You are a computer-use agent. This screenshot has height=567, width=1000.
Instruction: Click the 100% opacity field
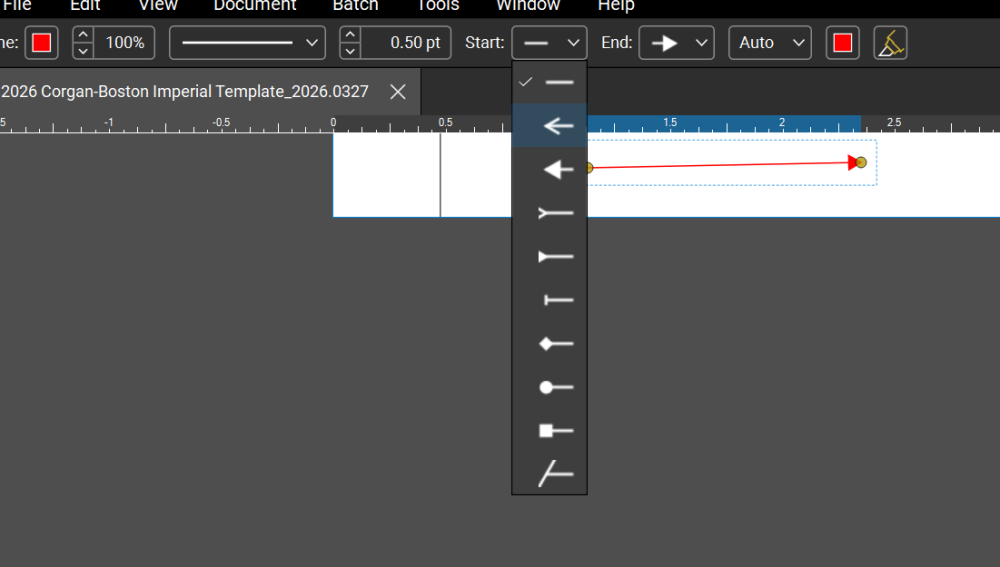pos(124,43)
